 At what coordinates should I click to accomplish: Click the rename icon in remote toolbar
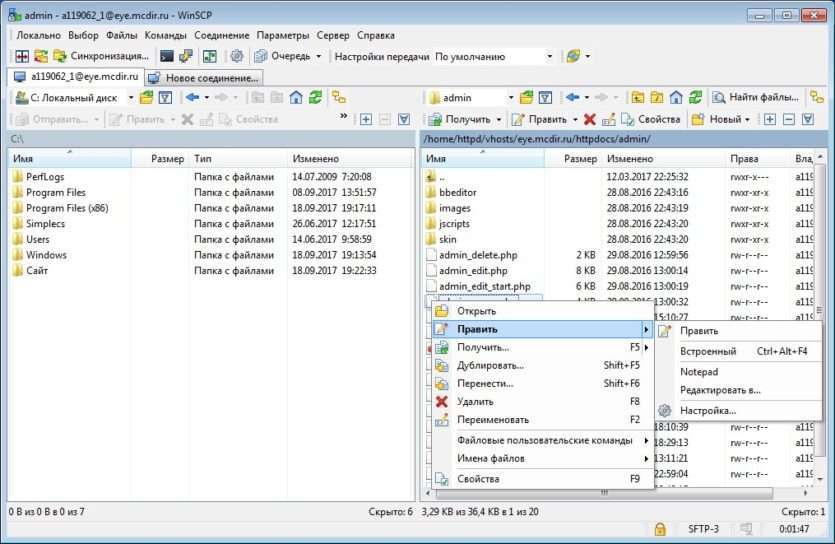pos(608,119)
